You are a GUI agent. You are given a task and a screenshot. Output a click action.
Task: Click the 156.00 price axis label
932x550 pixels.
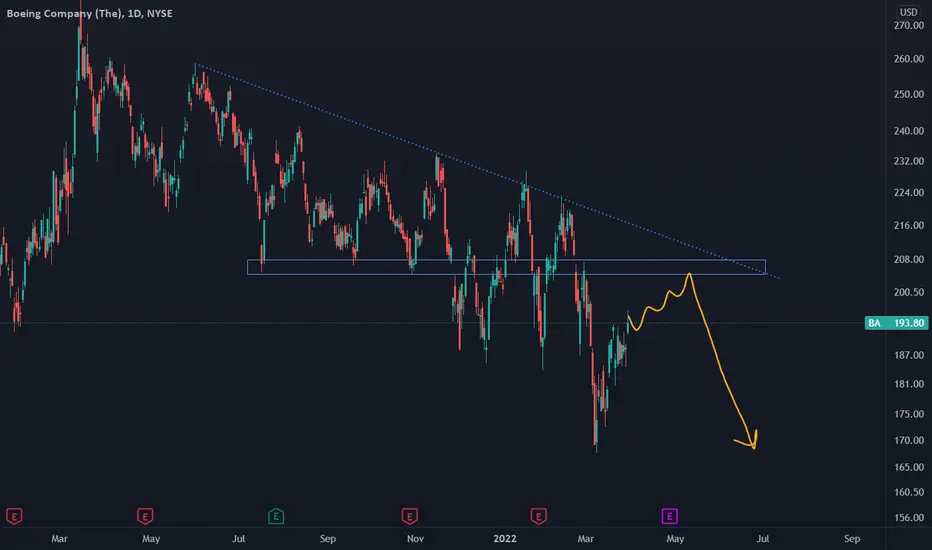pyautogui.click(x=909, y=518)
